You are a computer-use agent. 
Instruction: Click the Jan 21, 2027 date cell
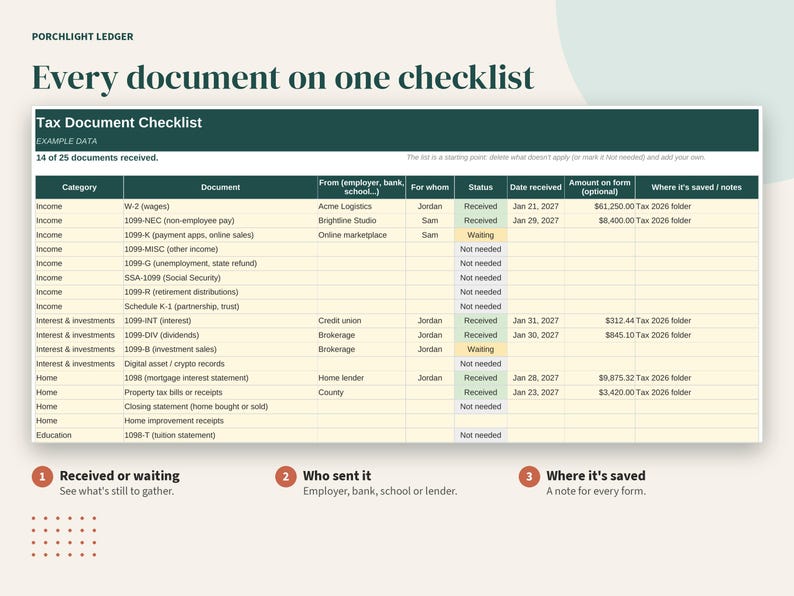click(536, 206)
